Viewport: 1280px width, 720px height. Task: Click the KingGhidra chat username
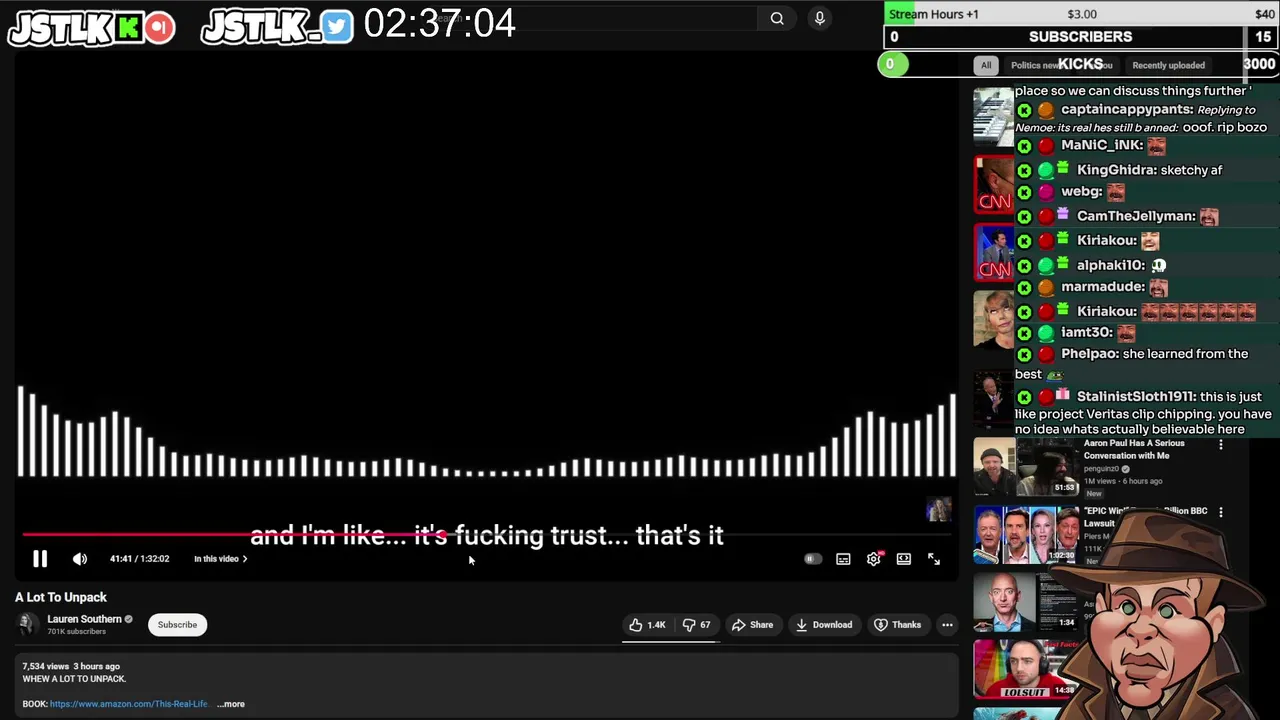pos(1115,170)
